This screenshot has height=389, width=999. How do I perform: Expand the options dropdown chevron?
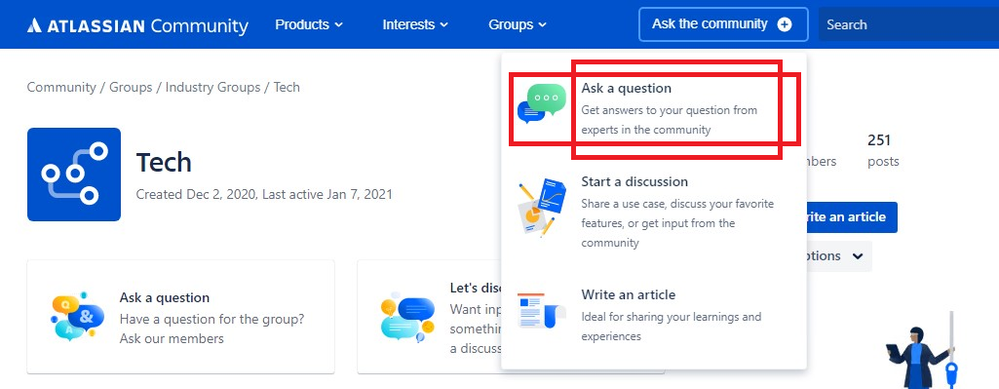point(858,256)
